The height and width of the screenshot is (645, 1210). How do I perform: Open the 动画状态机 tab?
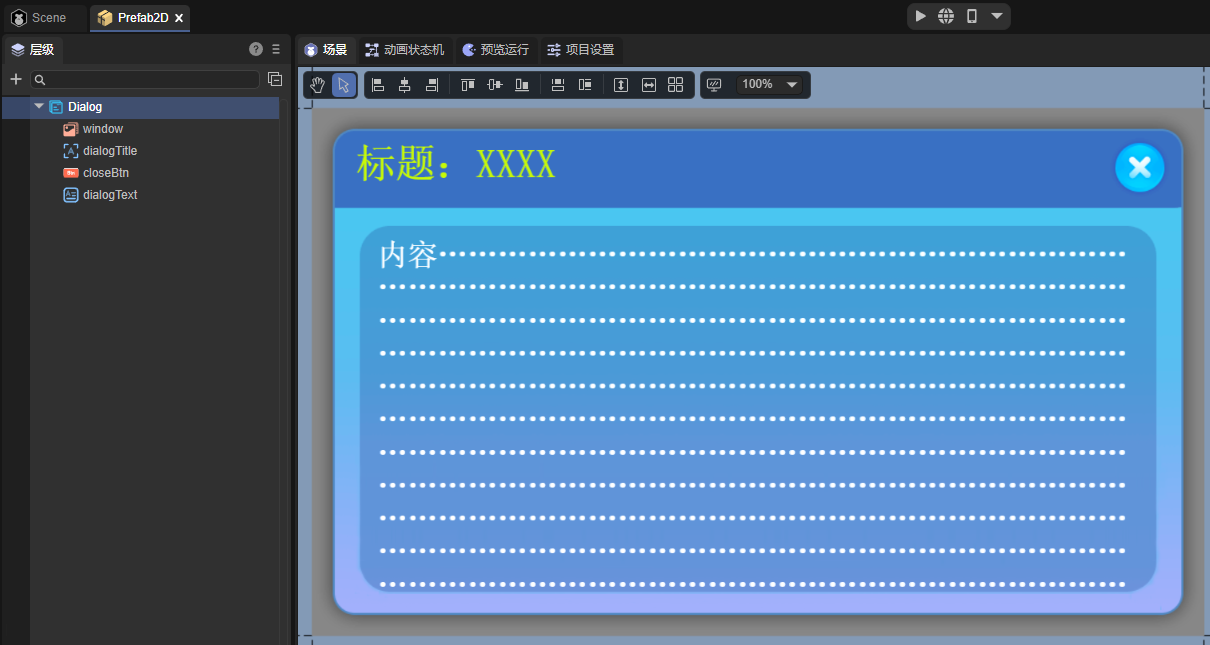click(x=405, y=50)
